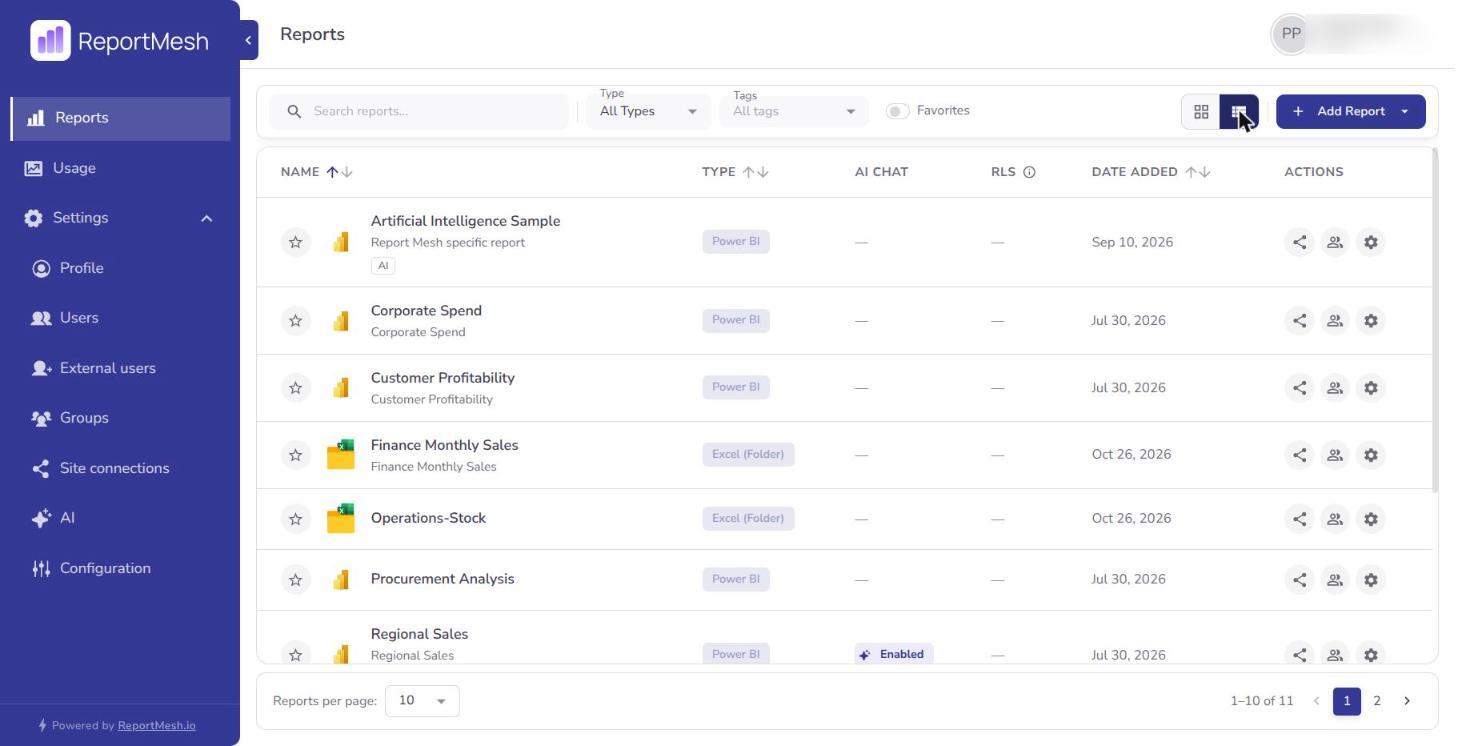Viewport: 1470px width, 746px height.
Task: Open the Type filter dropdown
Action: [x=648, y=111]
